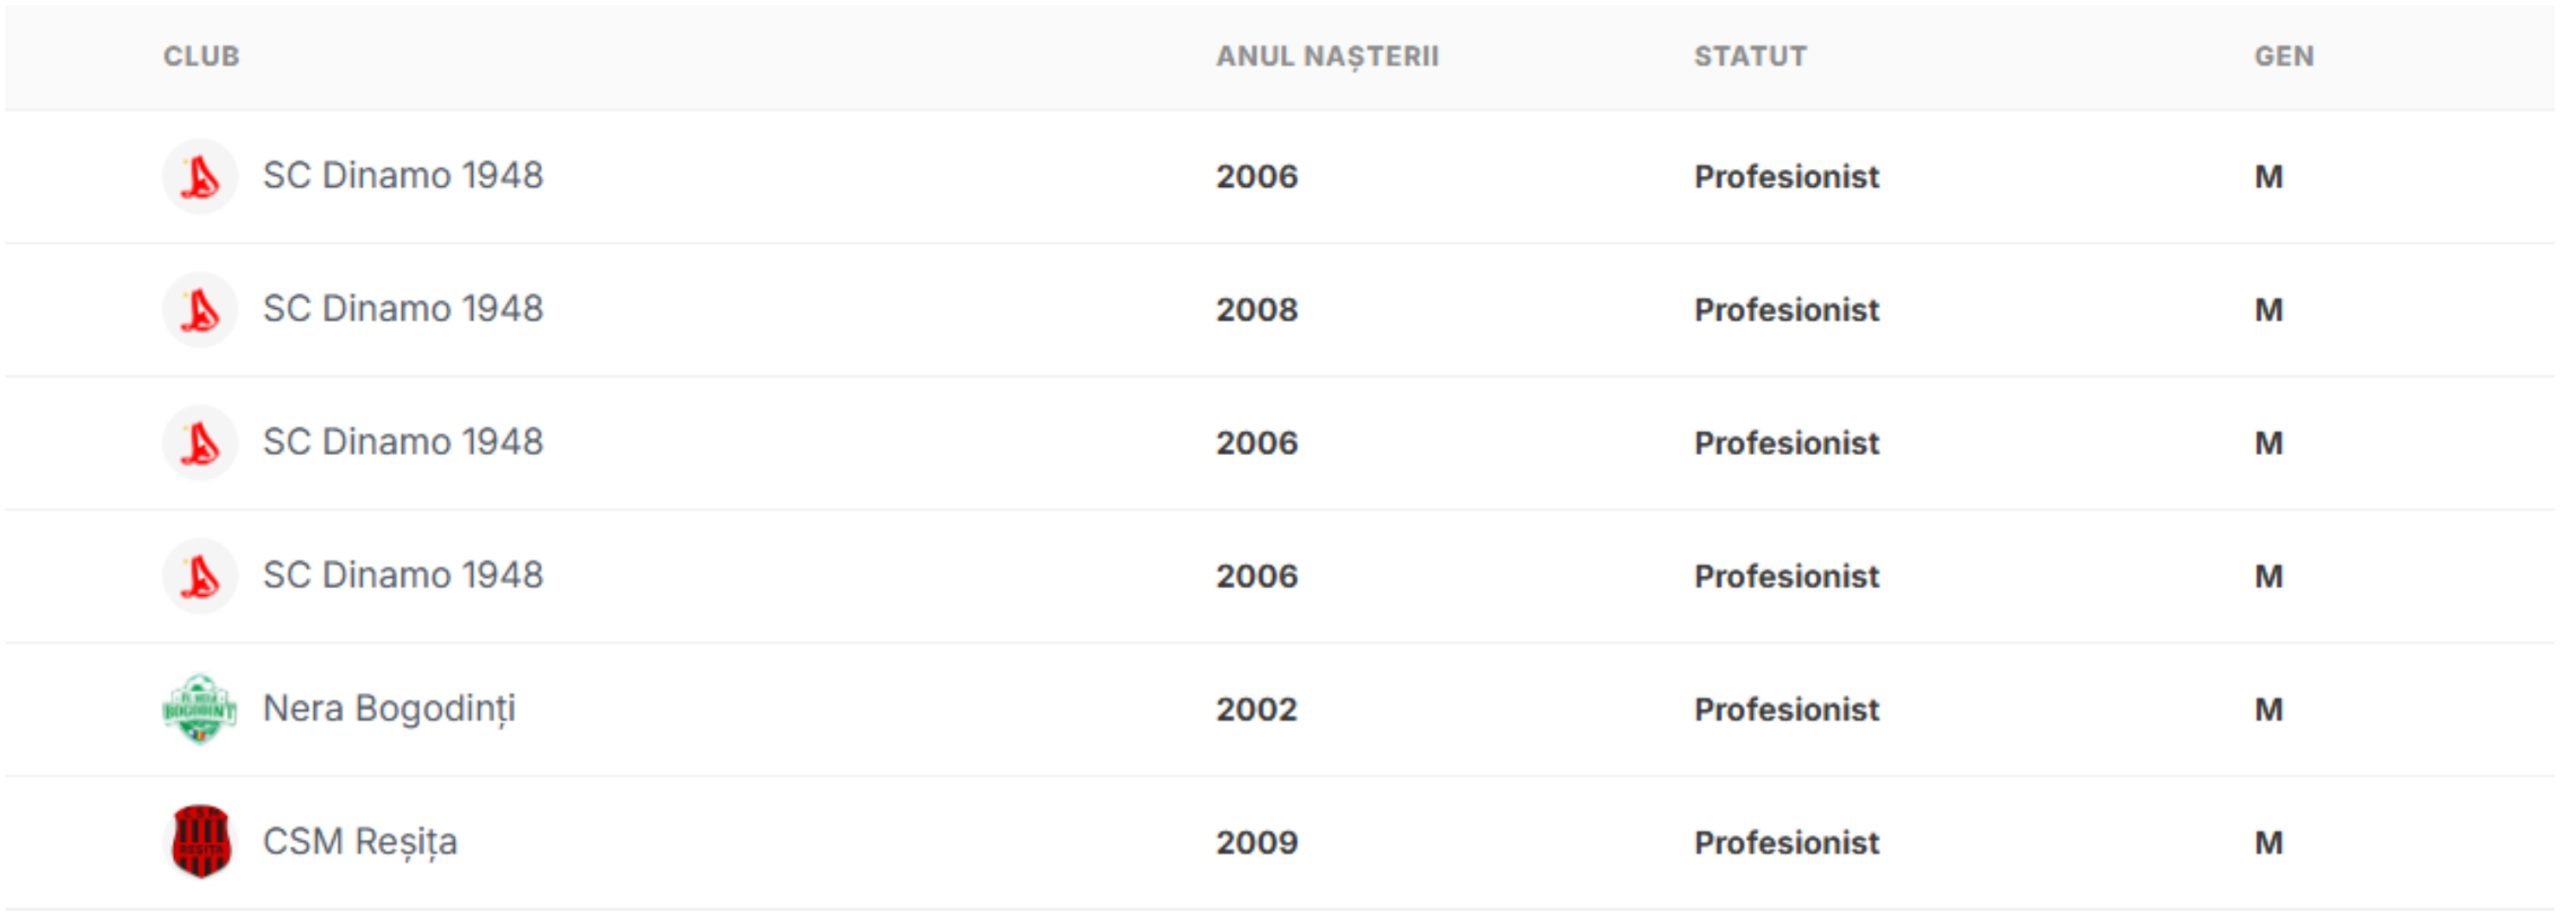Sort by the GEN column header

(2284, 56)
